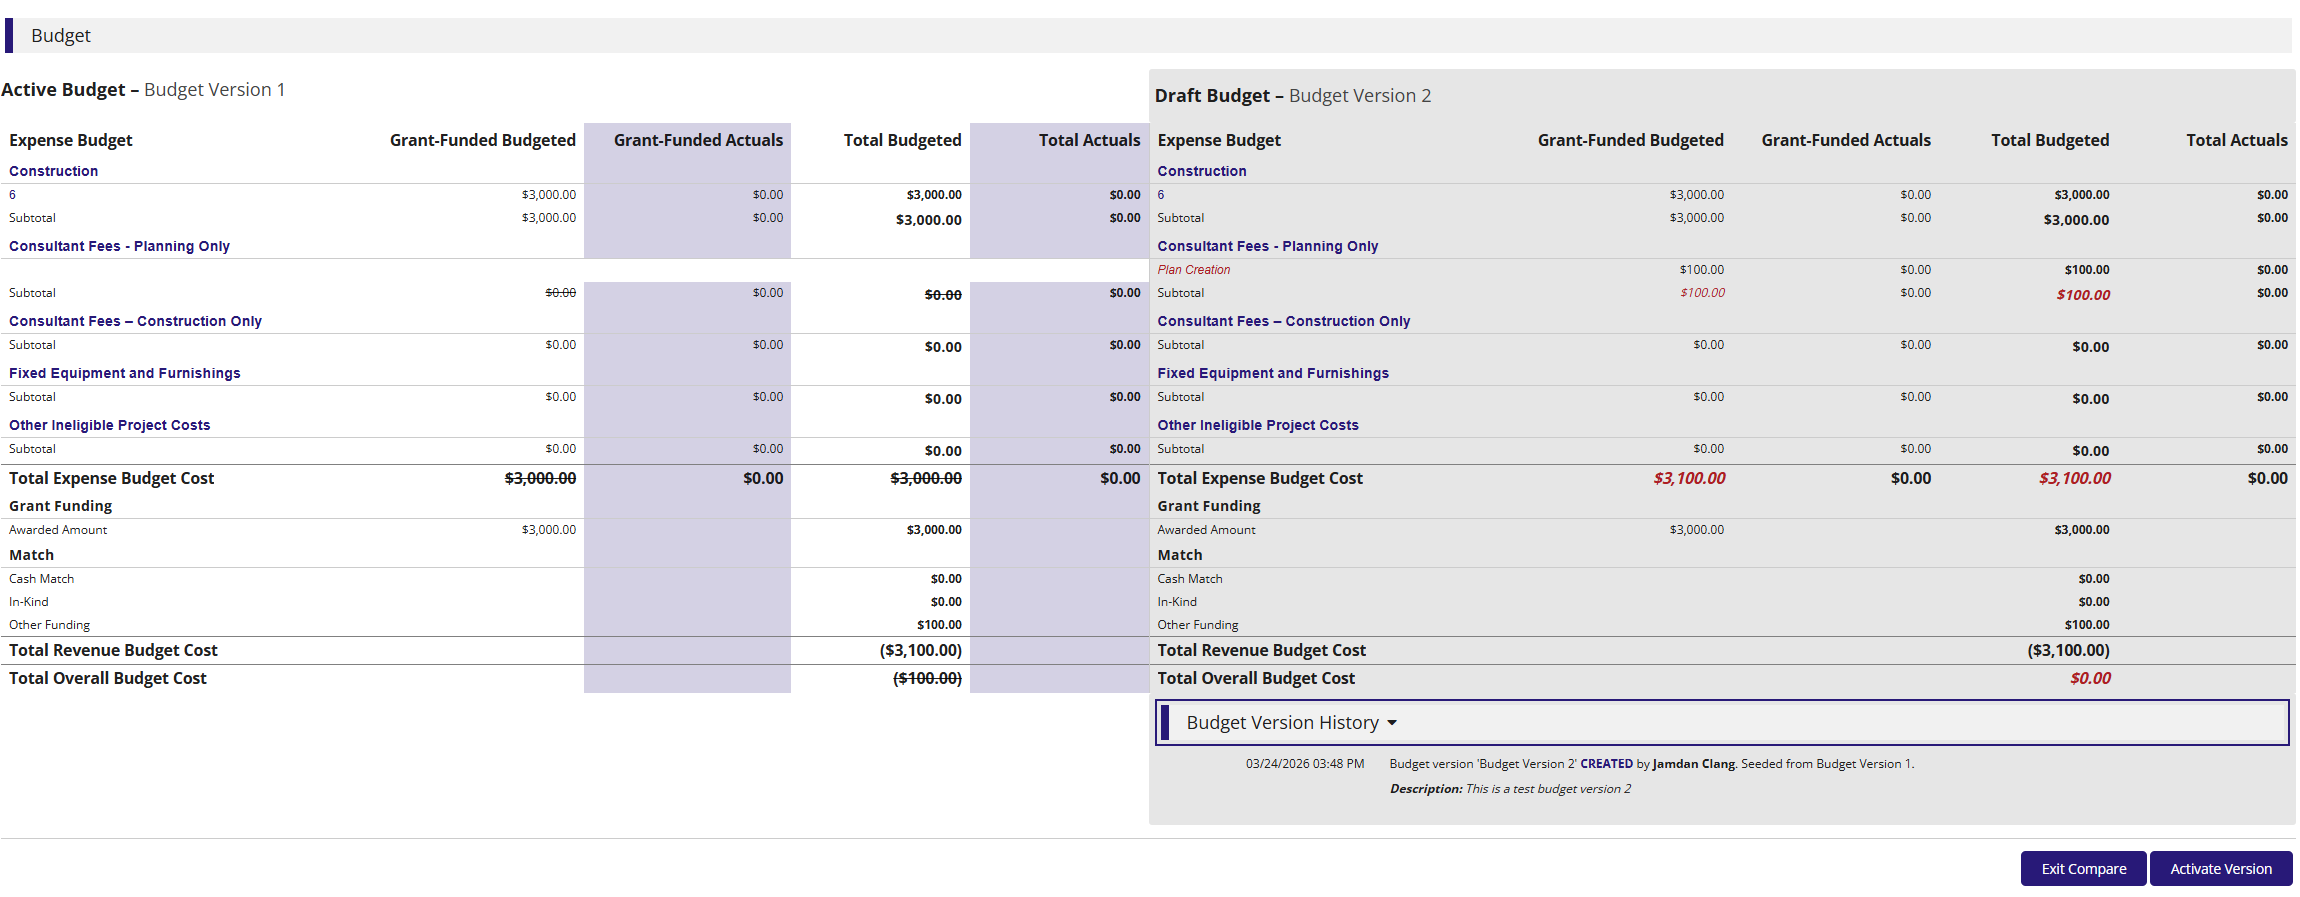Open Consultant Fees – Construction Only in Active Budget

pos(135,321)
